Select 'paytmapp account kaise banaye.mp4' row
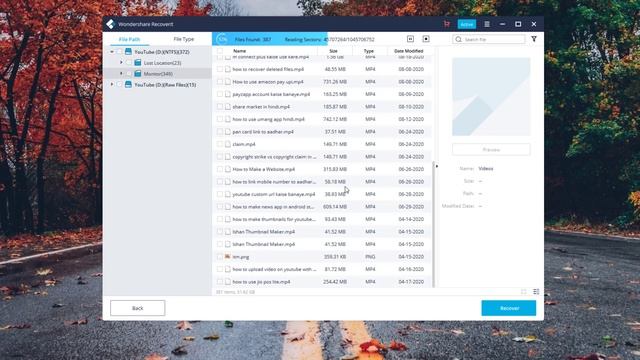This screenshot has height=360, width=640. click(x=322, y=94)
